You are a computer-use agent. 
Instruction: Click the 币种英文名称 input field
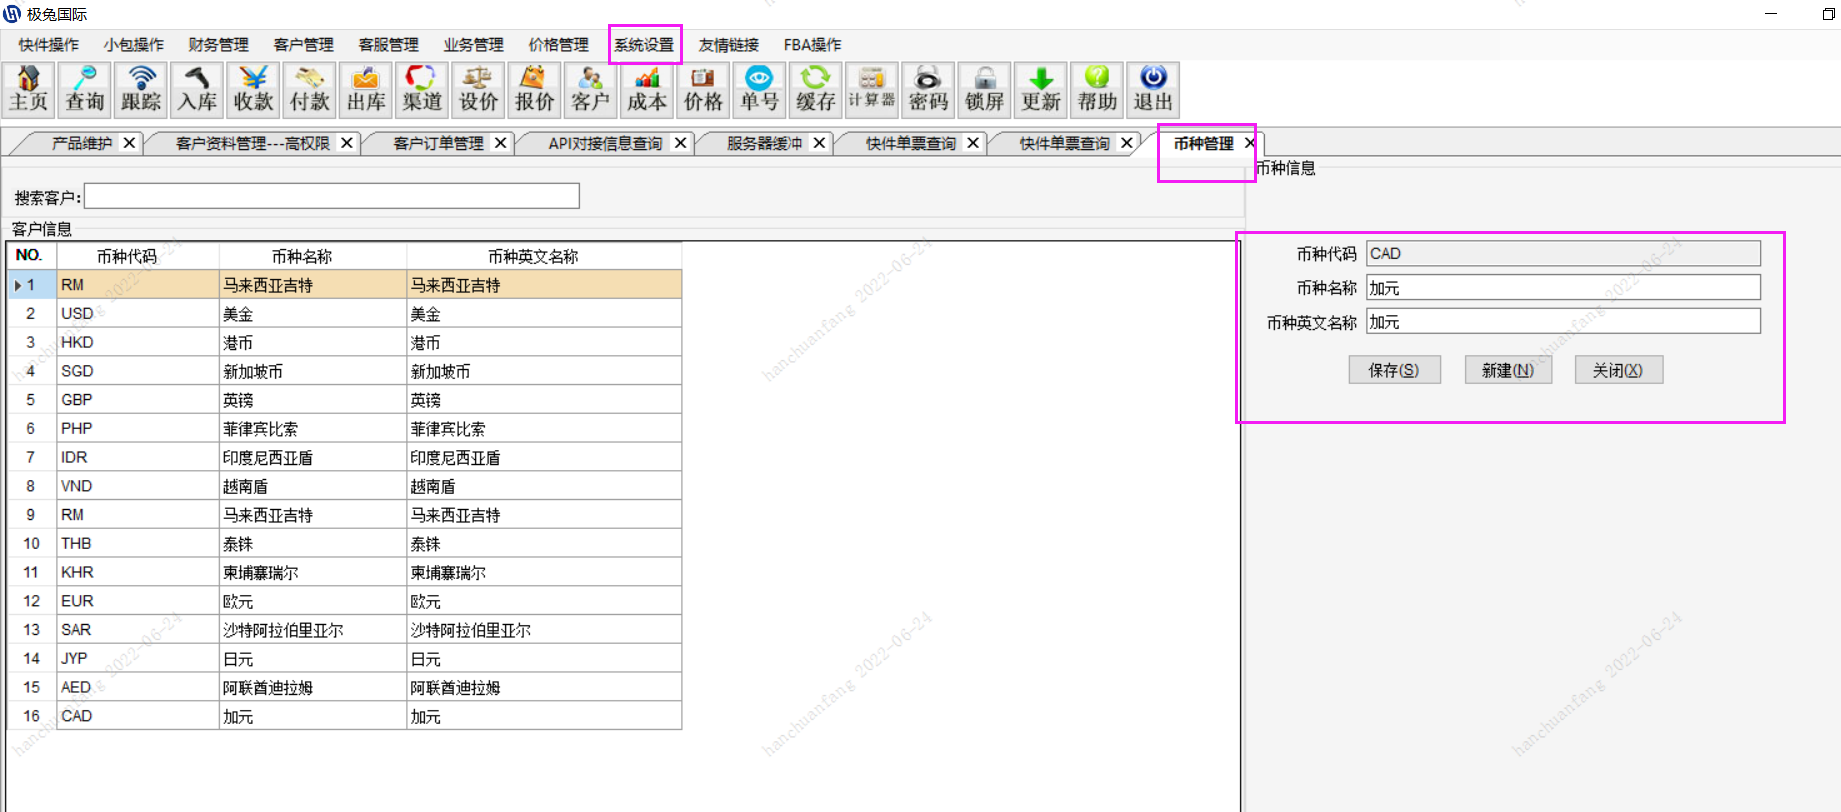click(1563, 322)
